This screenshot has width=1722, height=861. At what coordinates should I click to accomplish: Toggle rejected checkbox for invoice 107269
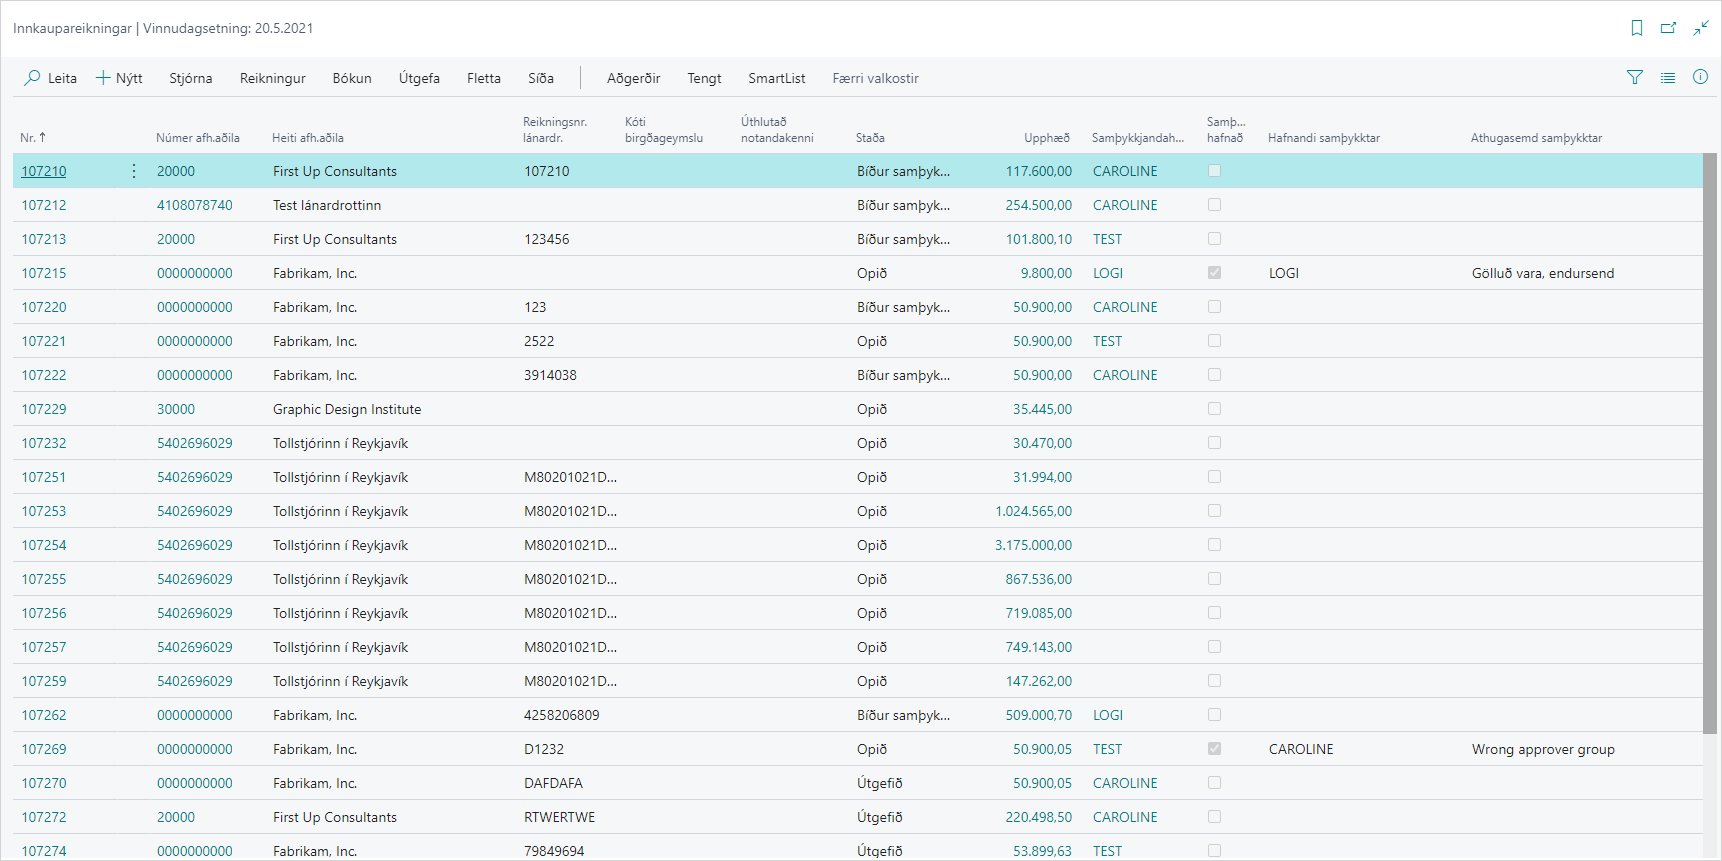(x=1214, y=749)
